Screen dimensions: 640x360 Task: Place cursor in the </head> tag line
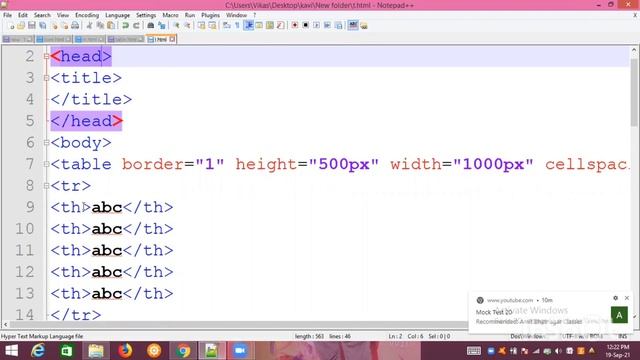click(86, 121)
